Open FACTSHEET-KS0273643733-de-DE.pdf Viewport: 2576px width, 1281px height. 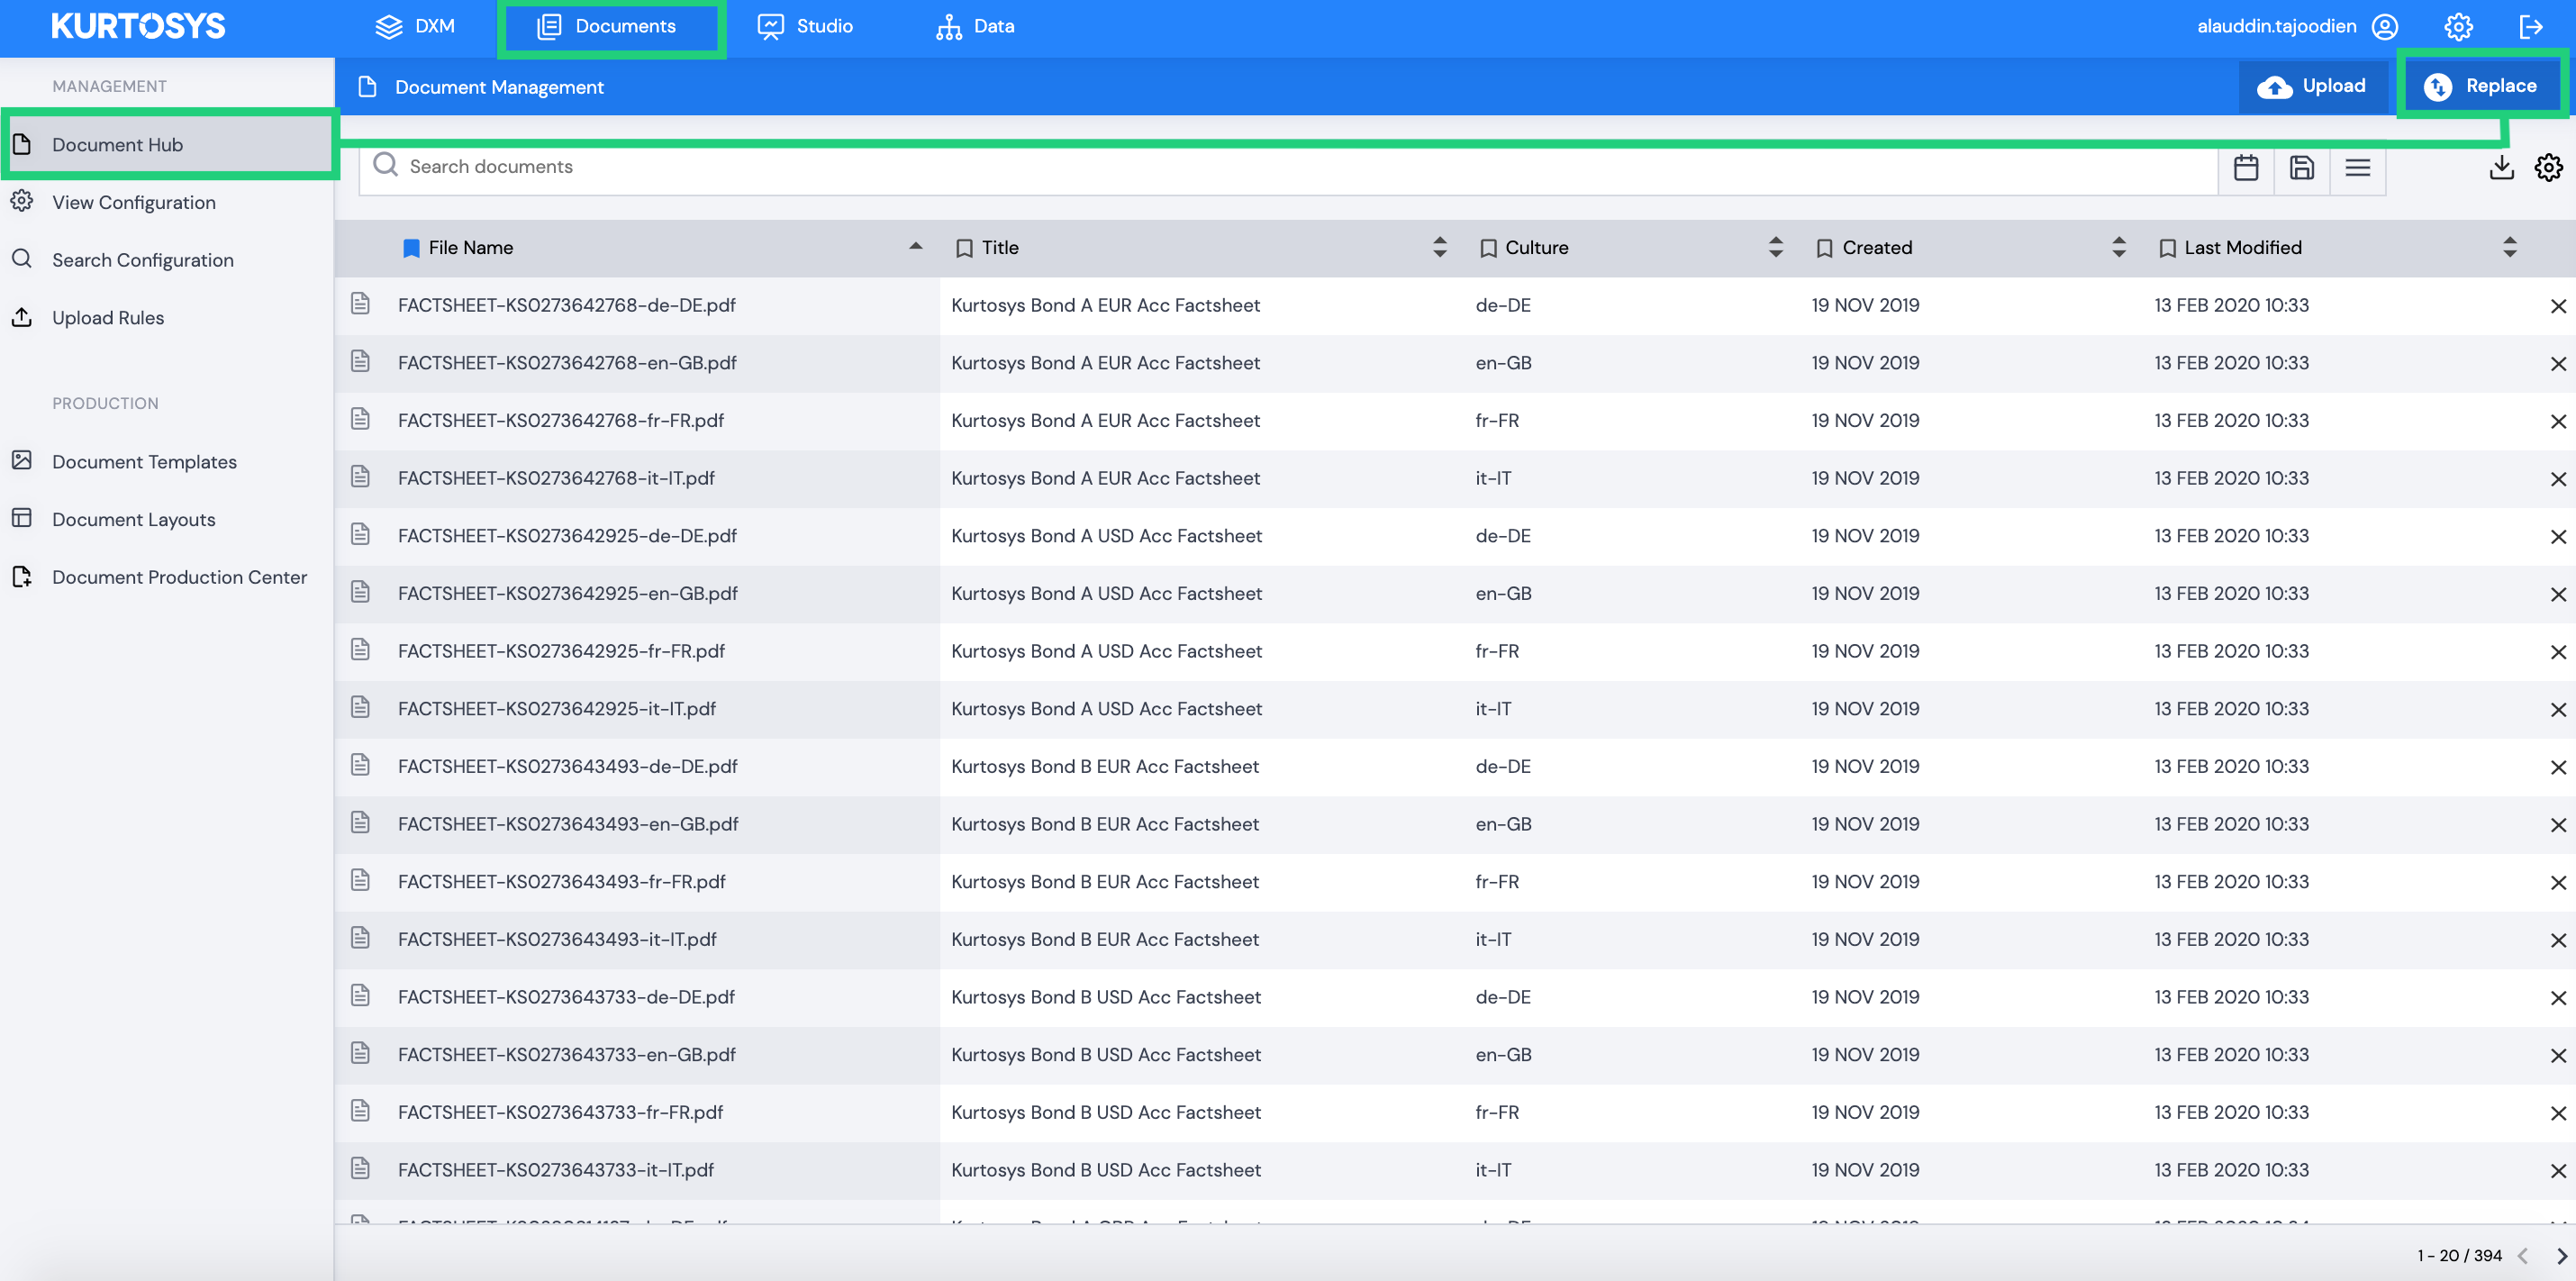(566, 997)
